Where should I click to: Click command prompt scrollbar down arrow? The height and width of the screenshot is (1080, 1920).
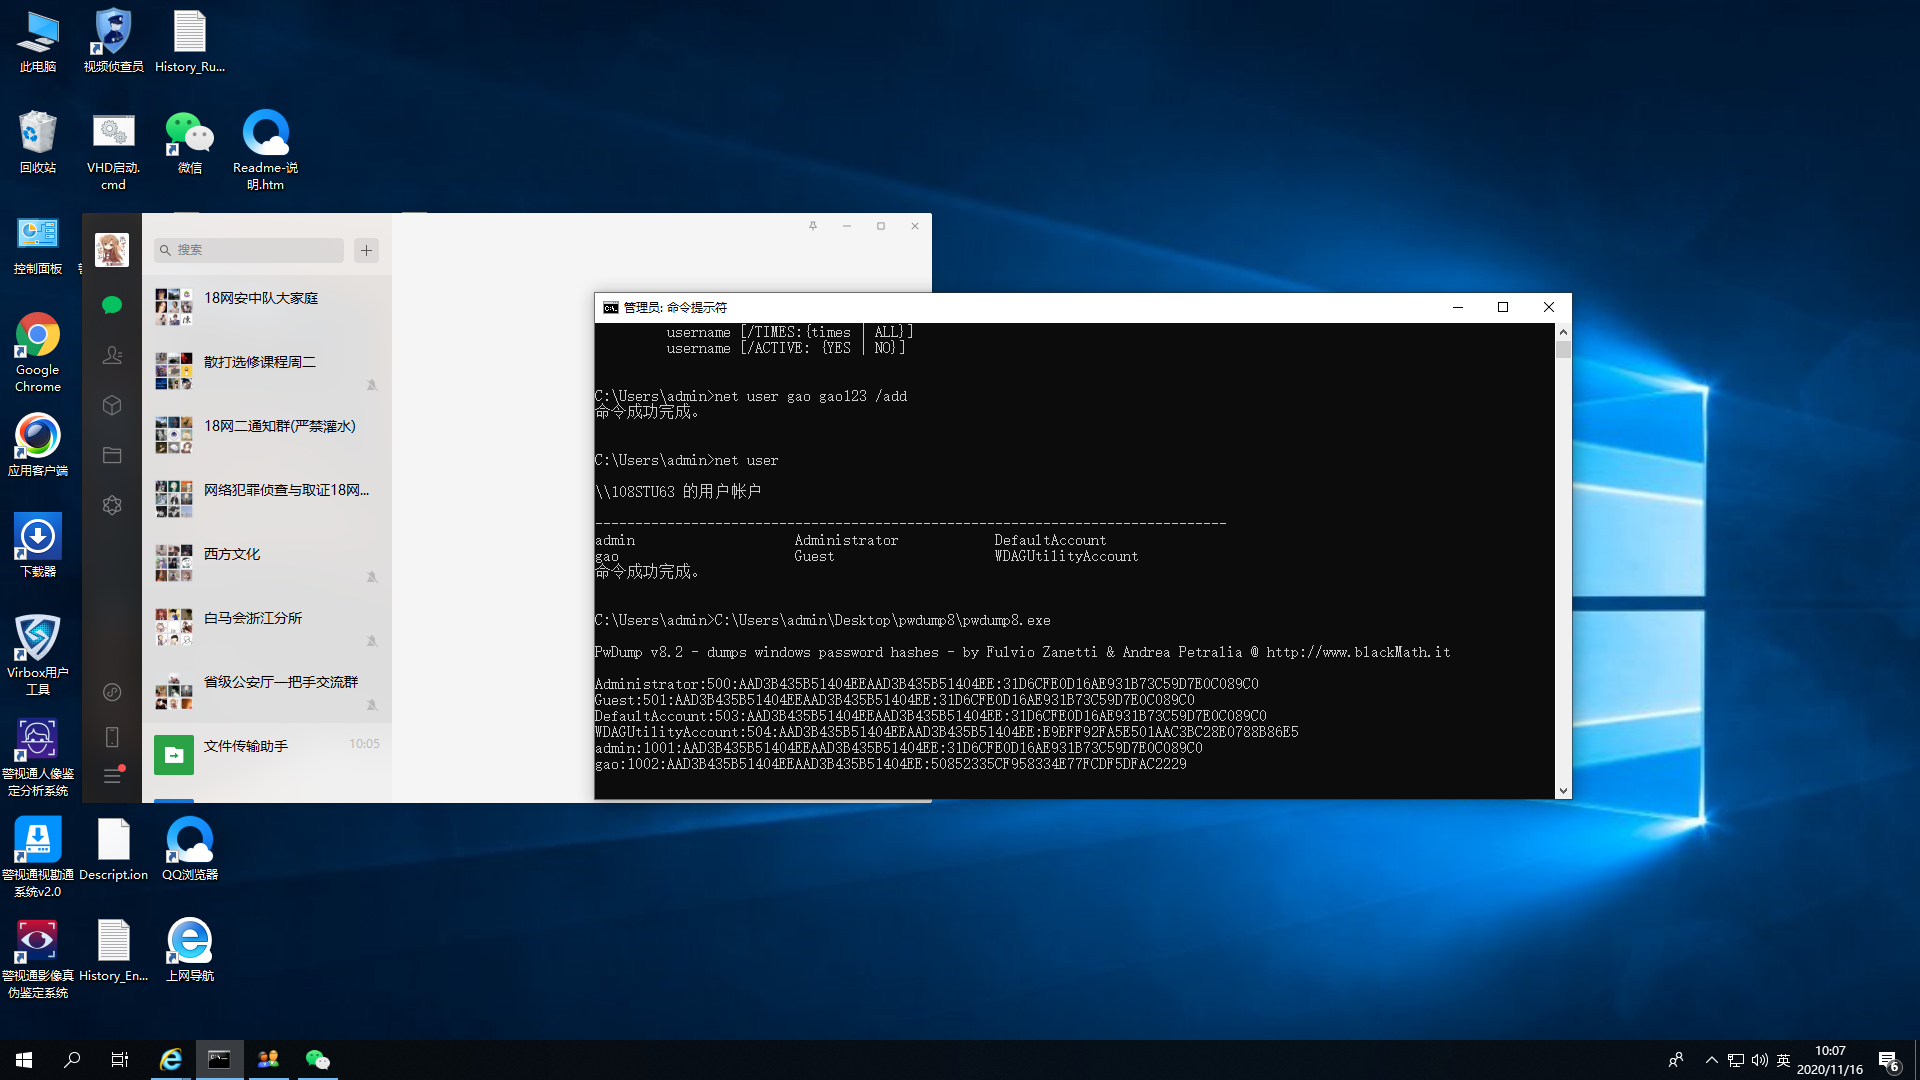[x=1563, y=790]
